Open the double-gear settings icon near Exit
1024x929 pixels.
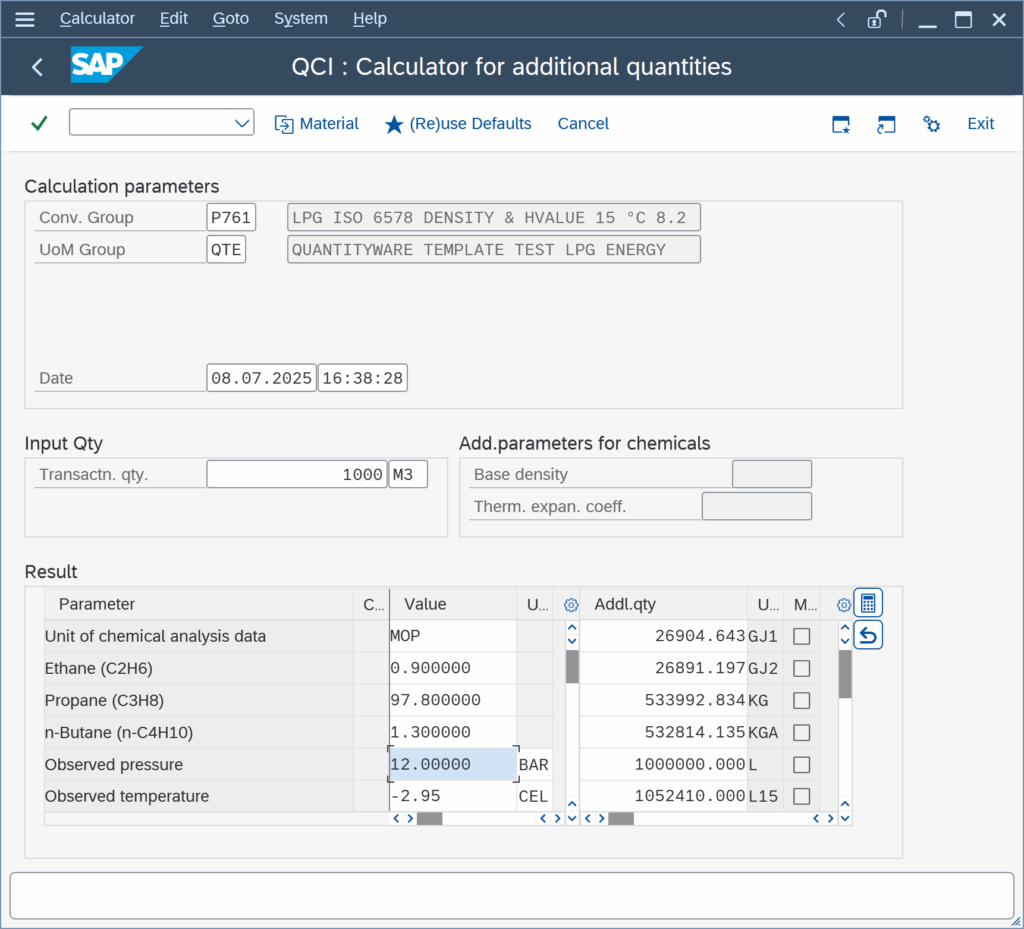click(x=931, y=123)
